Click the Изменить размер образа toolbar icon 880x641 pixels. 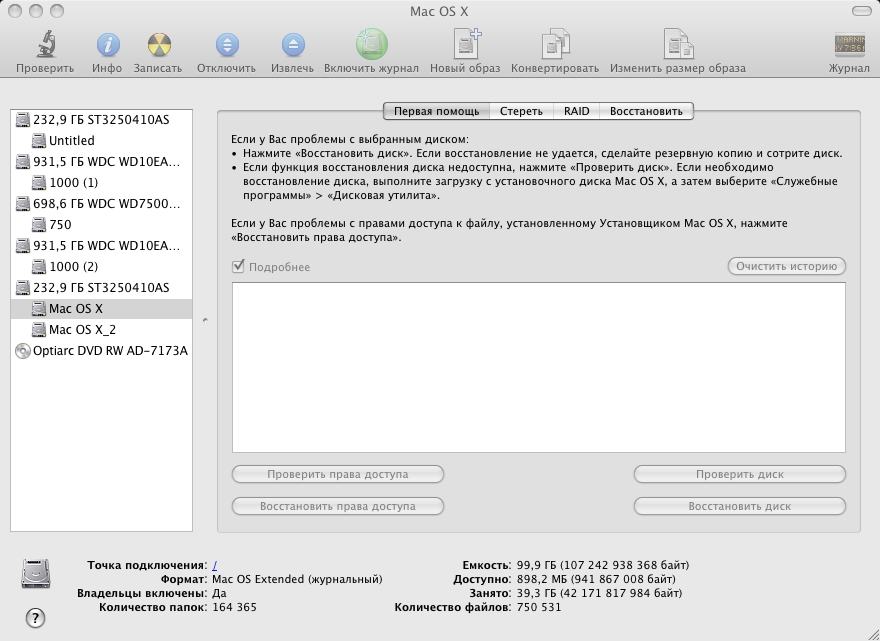[678, 44]
